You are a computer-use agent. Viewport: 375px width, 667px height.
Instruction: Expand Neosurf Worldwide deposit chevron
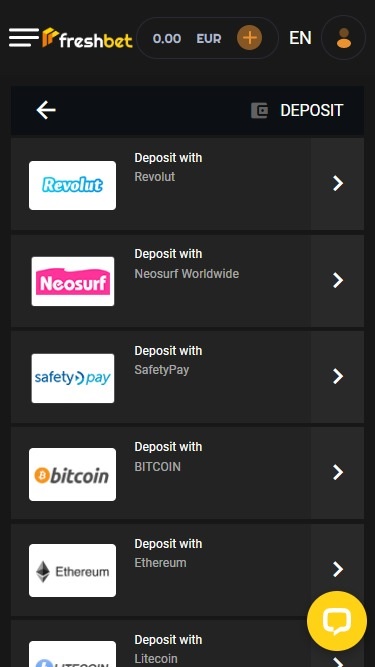tap(338, 280)
